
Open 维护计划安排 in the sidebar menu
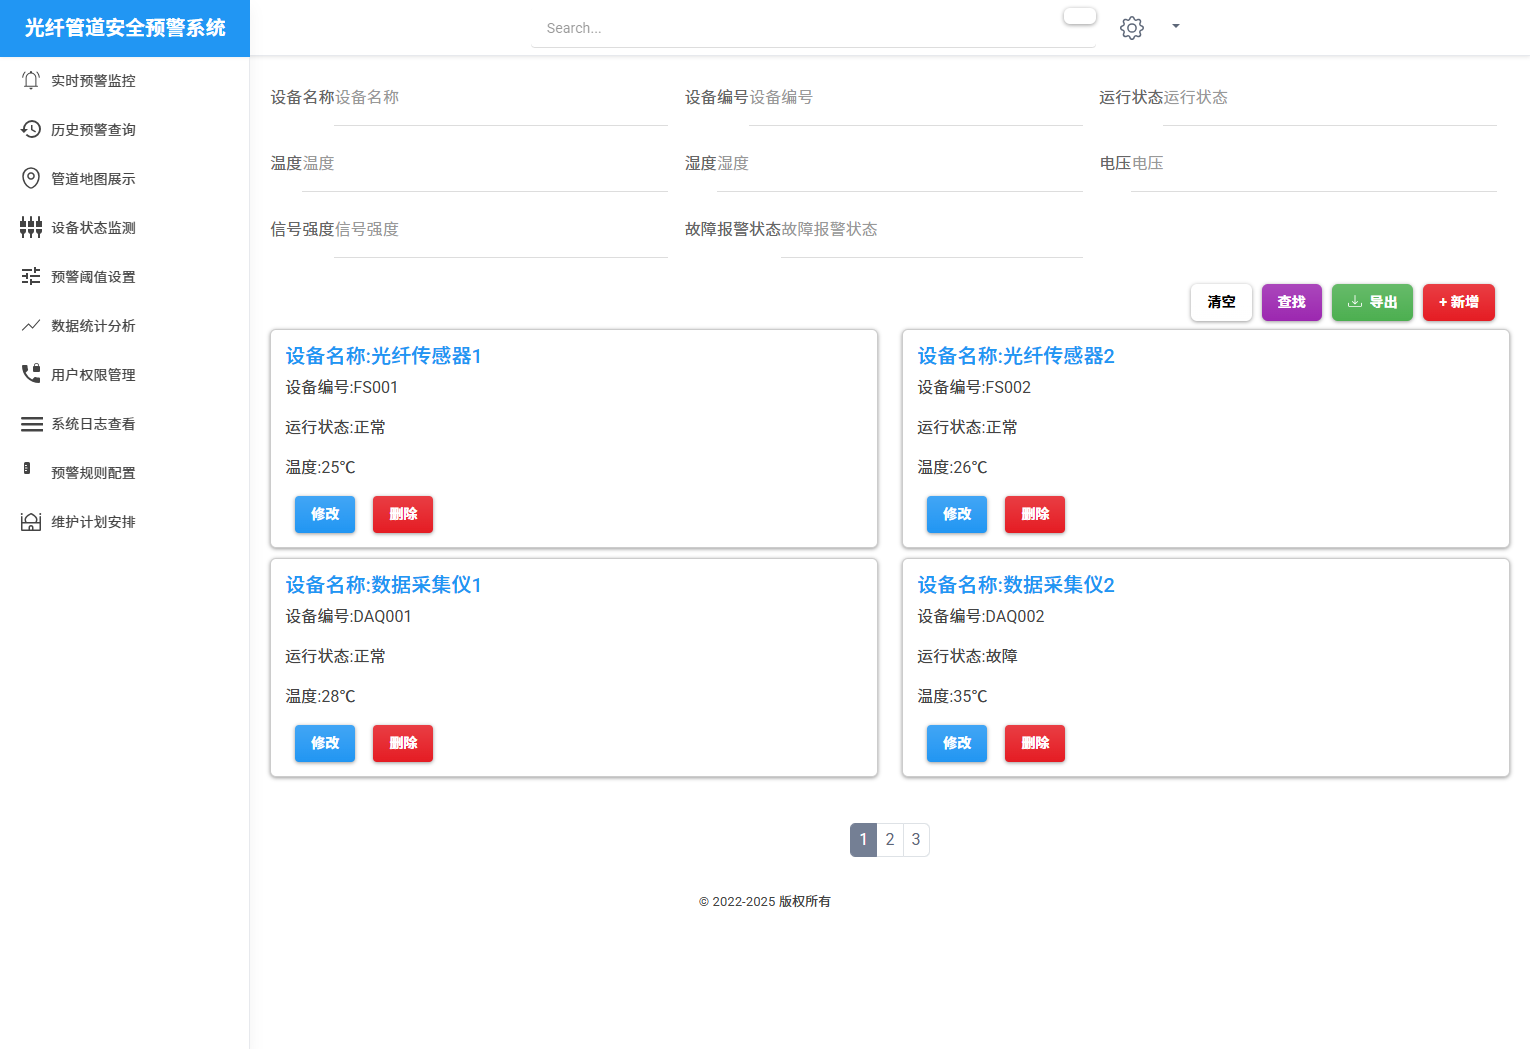[x=93, y=522]
